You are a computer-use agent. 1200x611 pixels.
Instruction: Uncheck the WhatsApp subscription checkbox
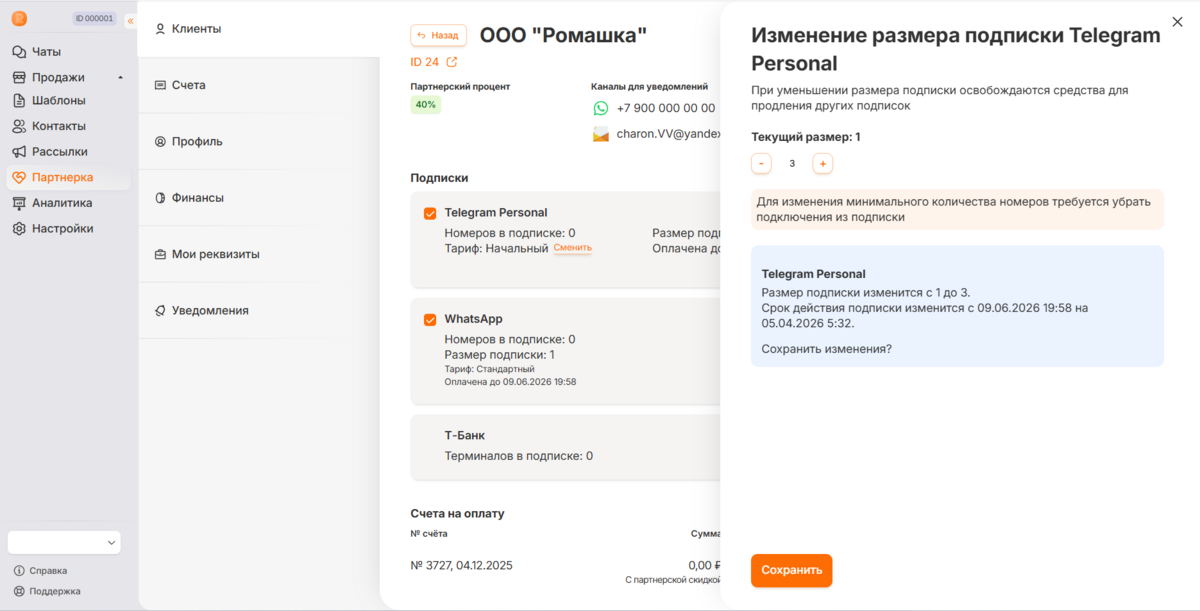point(431,318)
